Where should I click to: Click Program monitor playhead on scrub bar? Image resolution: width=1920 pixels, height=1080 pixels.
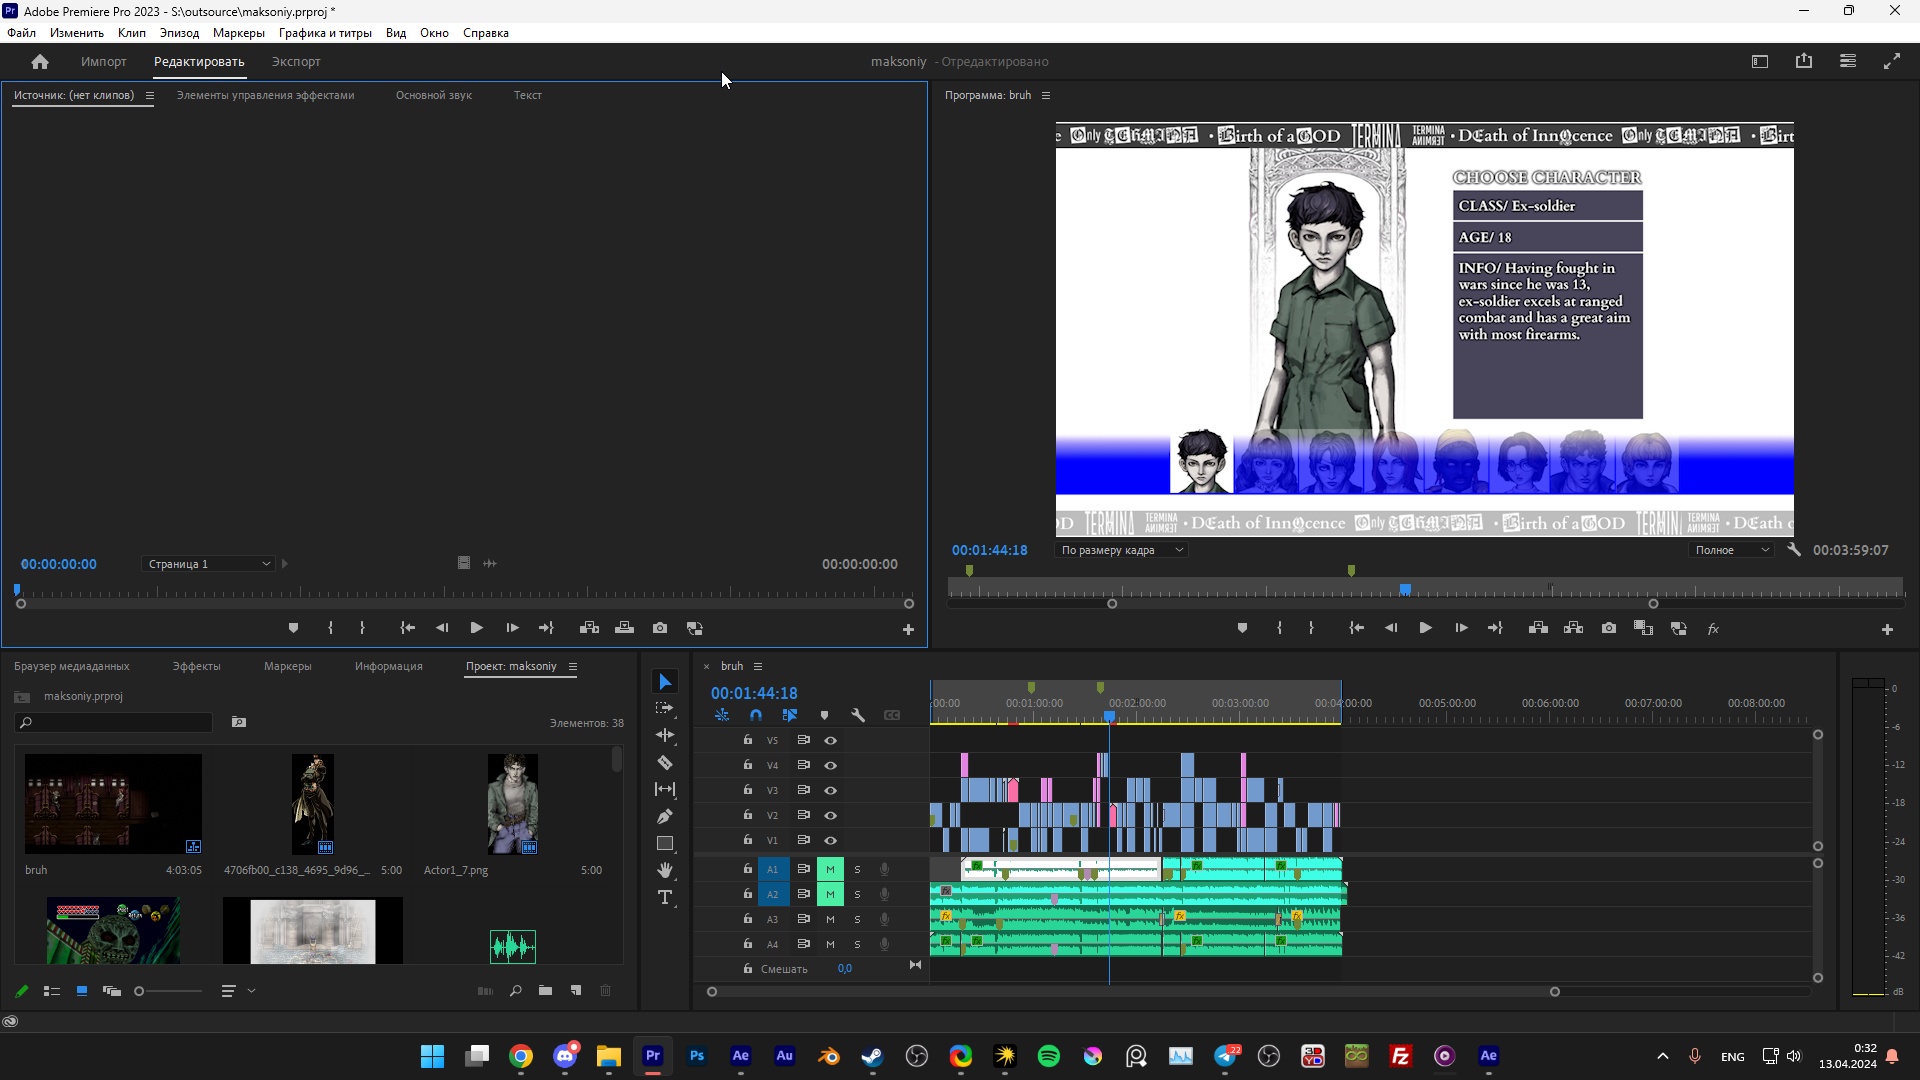coord(1405,590)
